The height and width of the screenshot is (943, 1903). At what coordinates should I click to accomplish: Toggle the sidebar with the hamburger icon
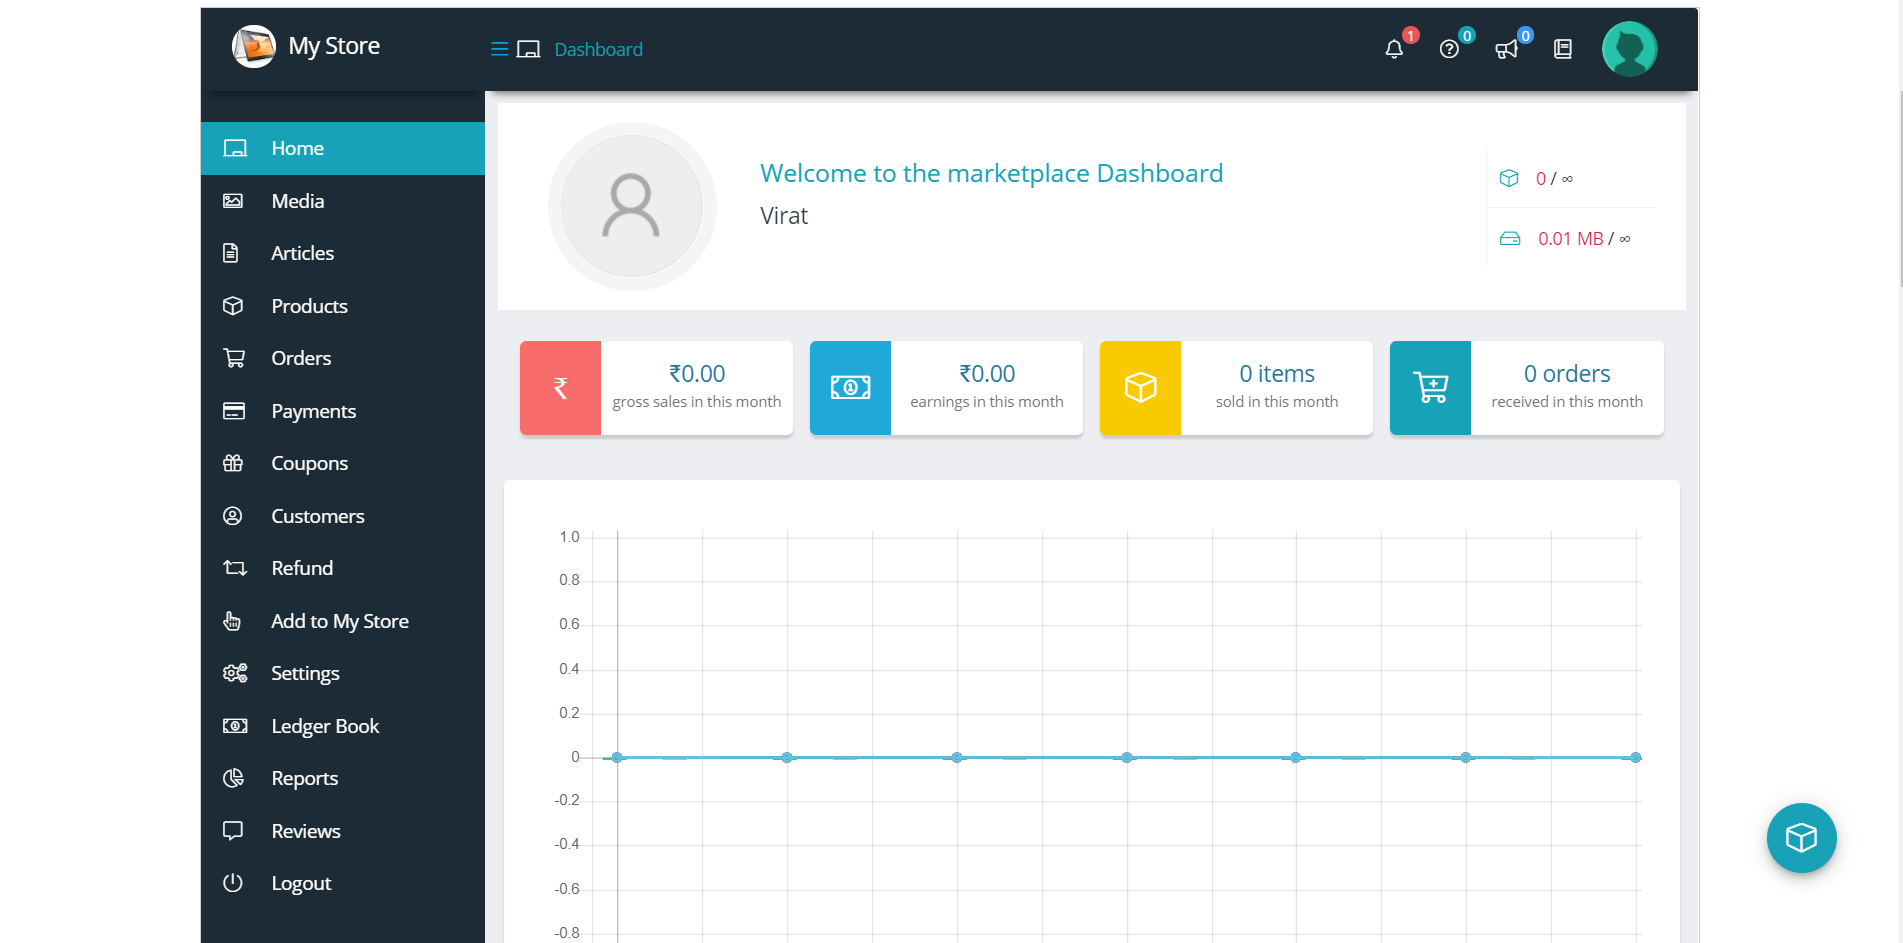(x=498, y=48)
